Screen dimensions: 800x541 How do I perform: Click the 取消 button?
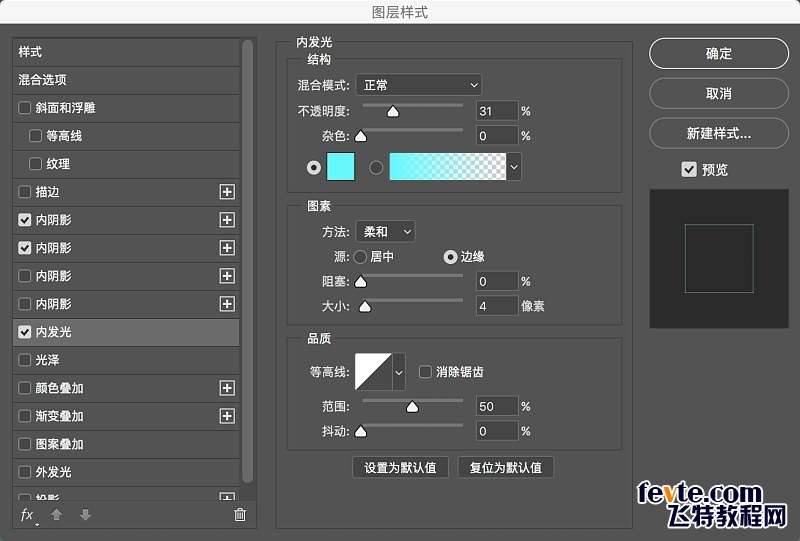(x=719, y=93)
